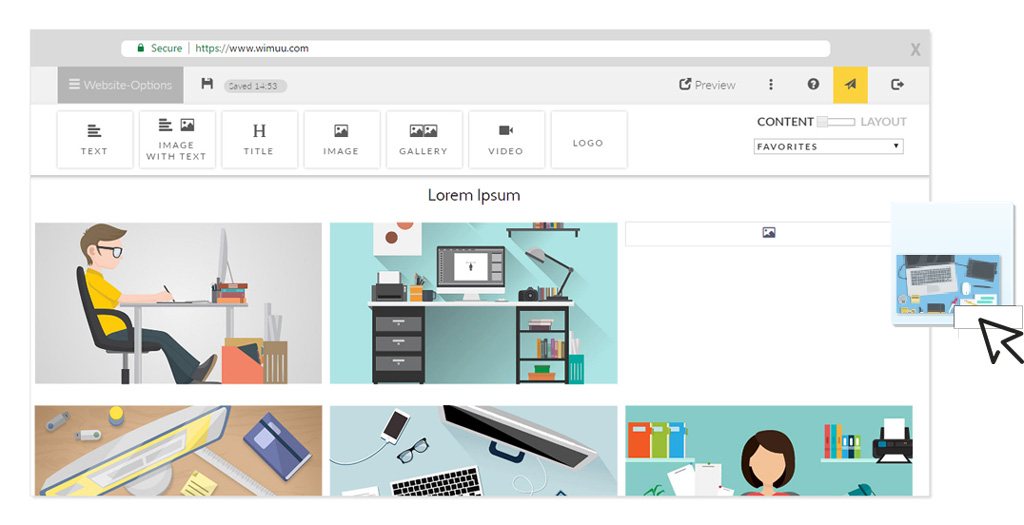Toggle the Content/Layout switch
The width and height of the screenshot is (1024, 525).
836,121
